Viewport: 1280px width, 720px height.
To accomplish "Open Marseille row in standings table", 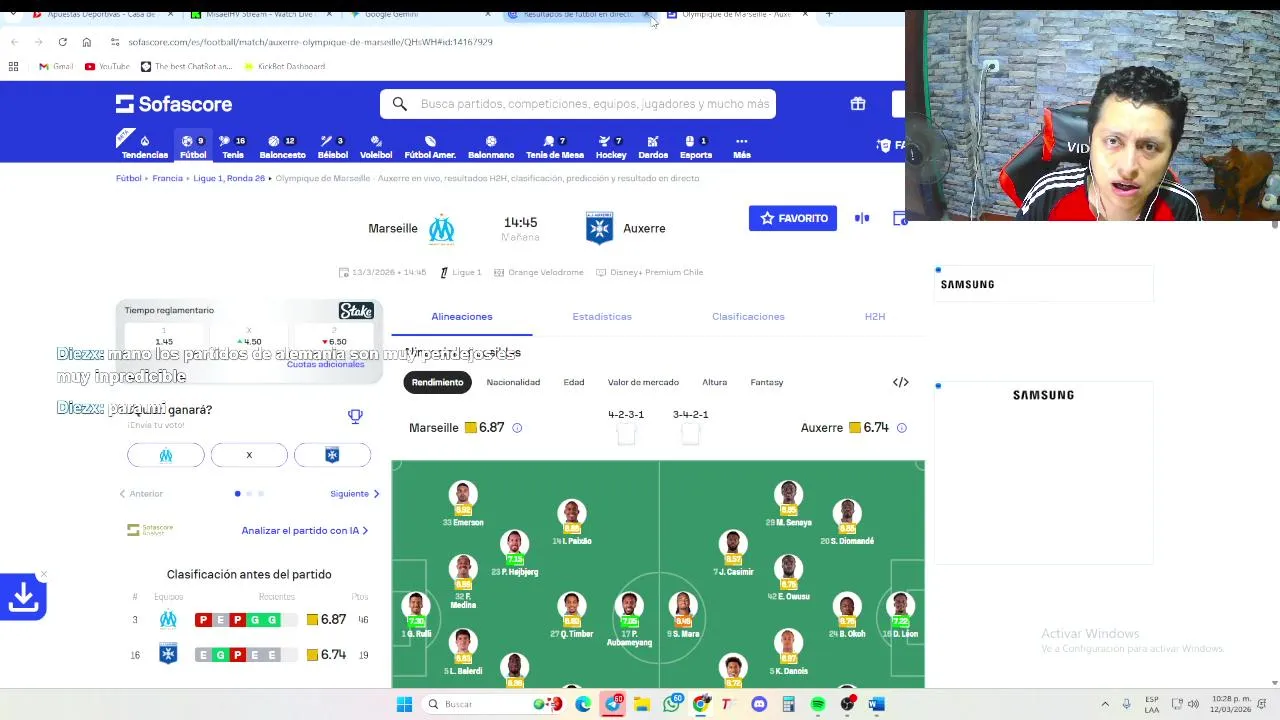I will [249, 620].
